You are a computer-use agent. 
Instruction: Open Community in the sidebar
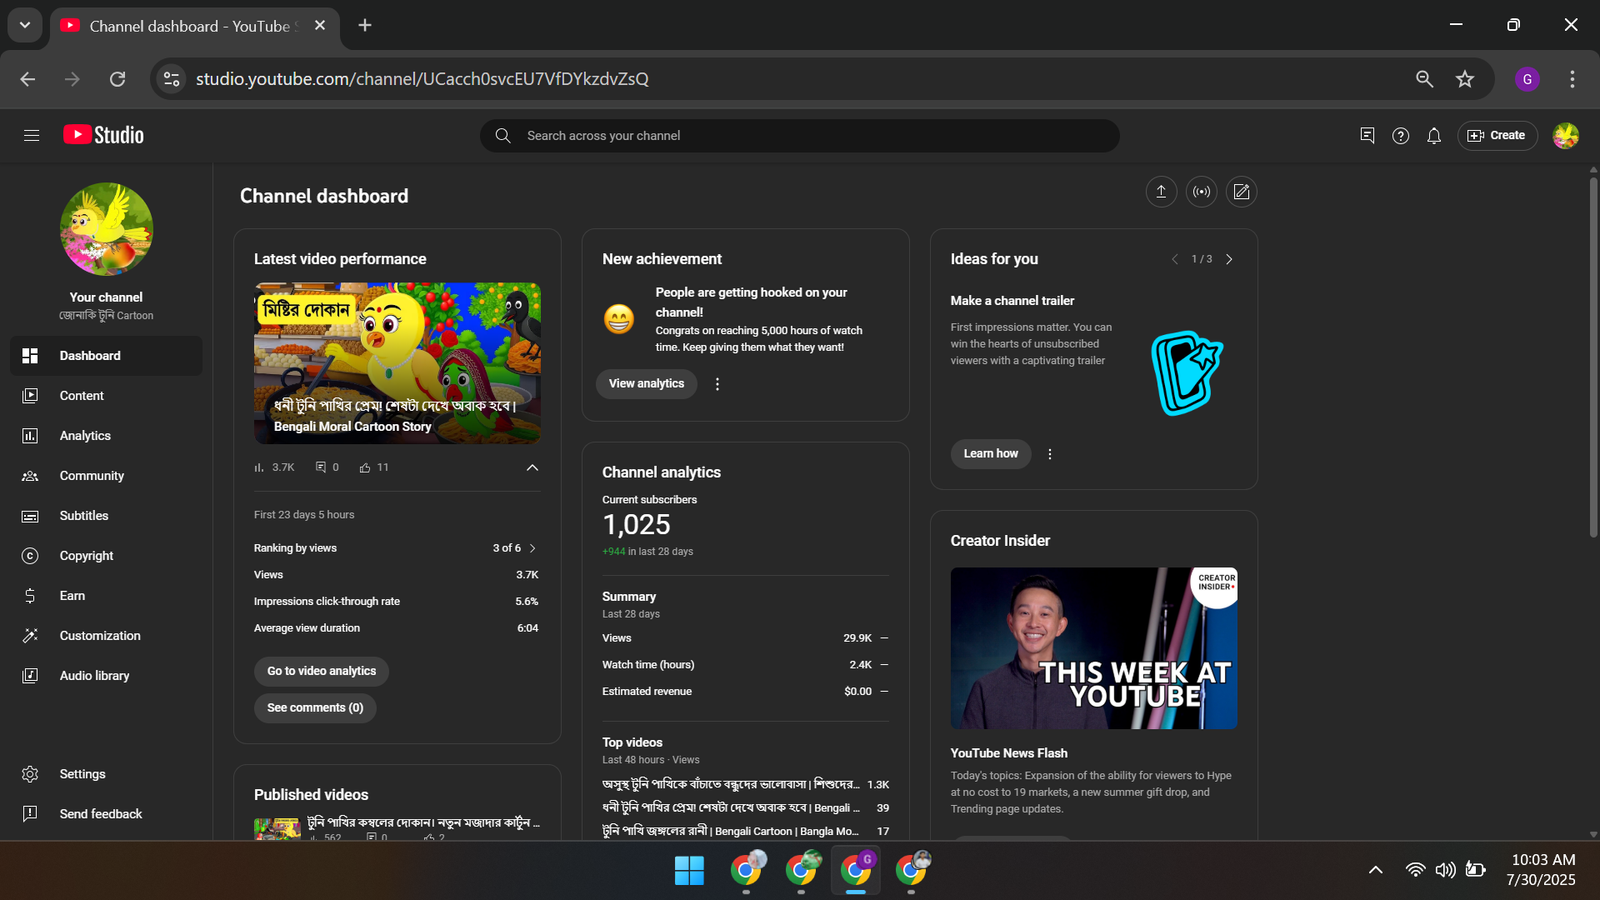pyautogui.click(x=106, y=476)
